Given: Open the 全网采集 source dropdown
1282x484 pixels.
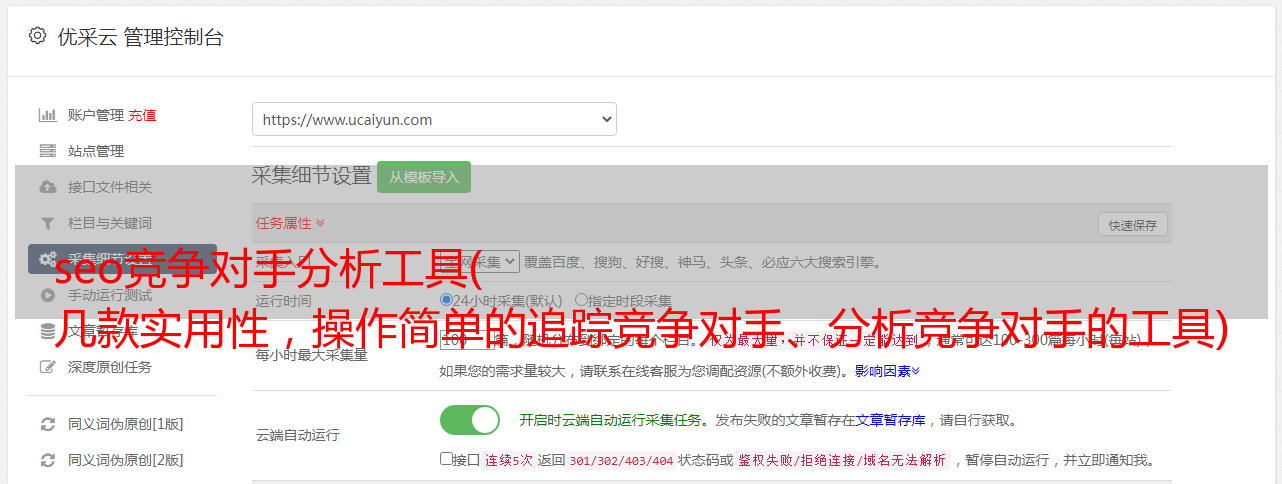Looking at the screenshot, I should pyautogui.click(x=480, y=261).
